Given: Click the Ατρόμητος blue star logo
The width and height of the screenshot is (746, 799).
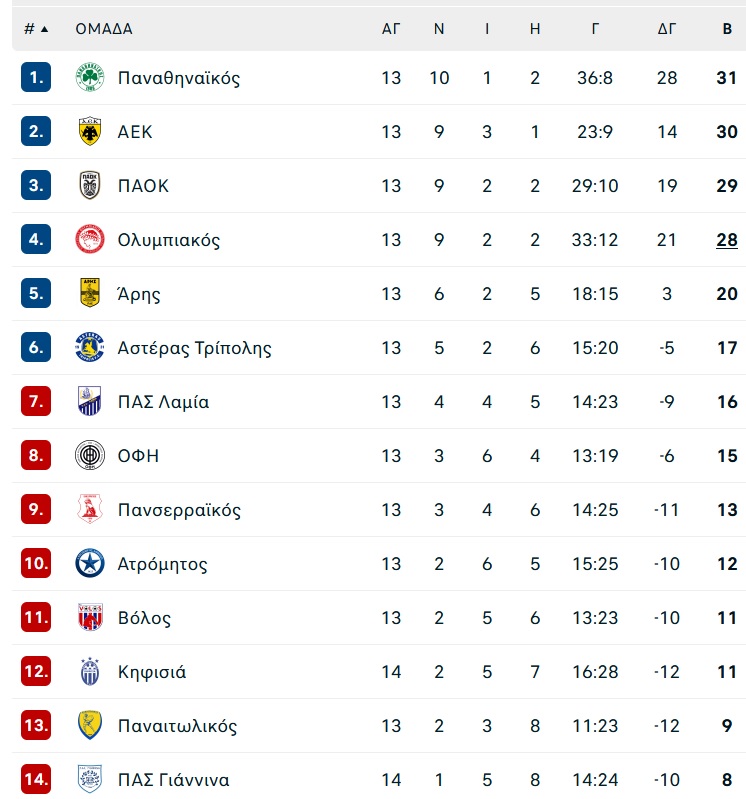Looking at the screenshot, I should coord(90,563).
